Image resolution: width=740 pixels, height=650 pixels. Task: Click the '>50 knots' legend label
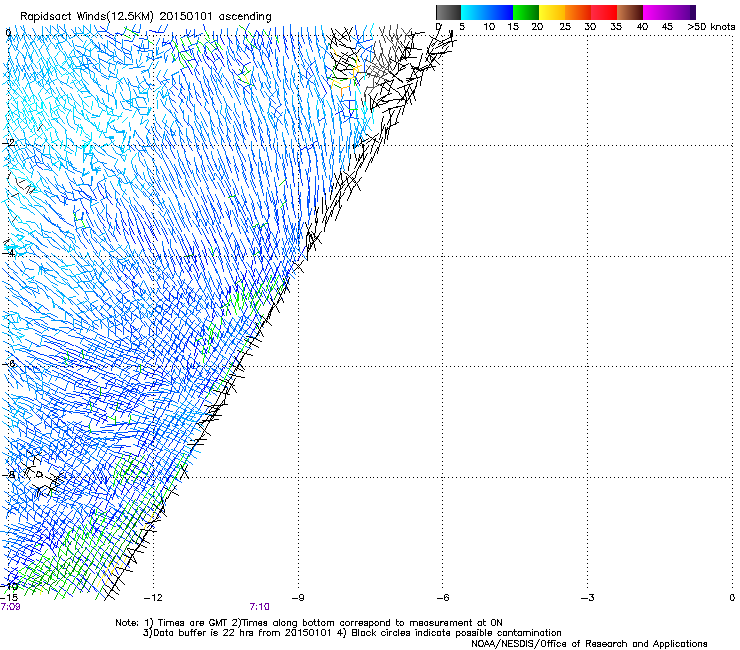(x=711, y=27)
